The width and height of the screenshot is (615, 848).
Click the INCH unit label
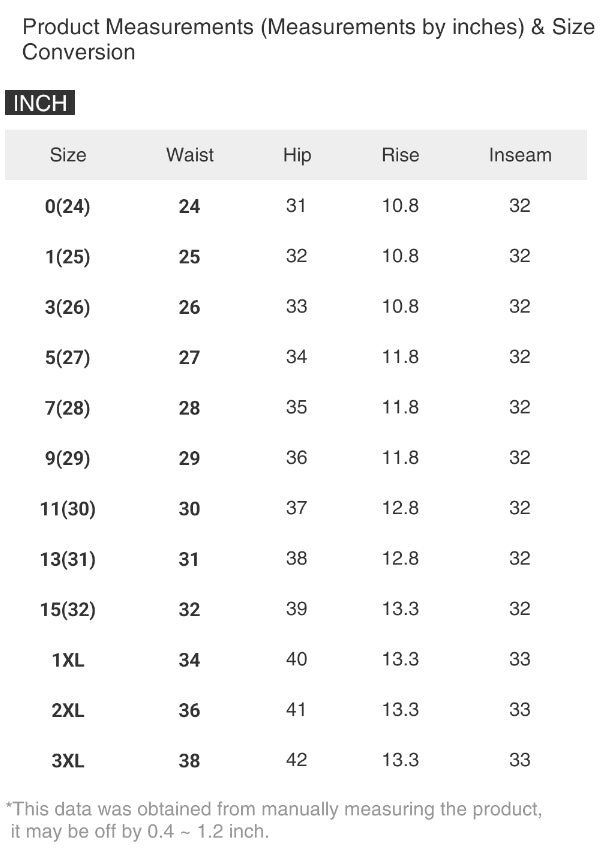click(x=40, y=104)
